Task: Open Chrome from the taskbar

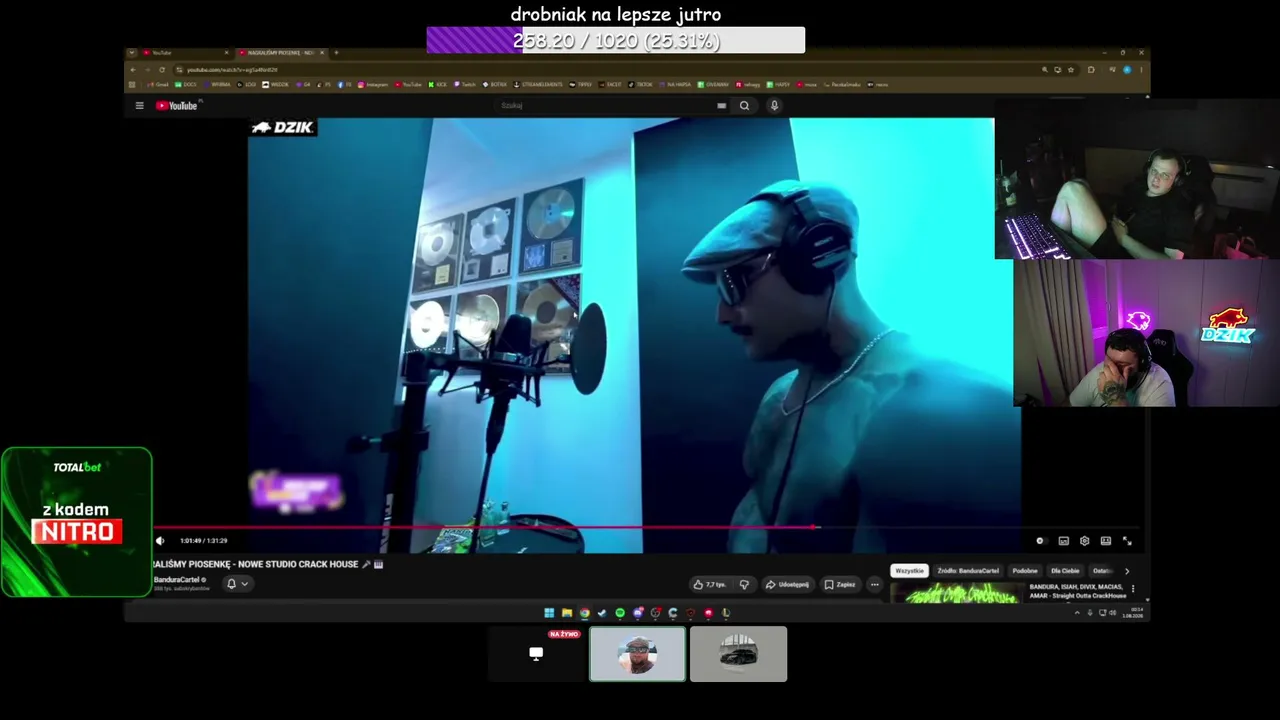Action: 584,613
